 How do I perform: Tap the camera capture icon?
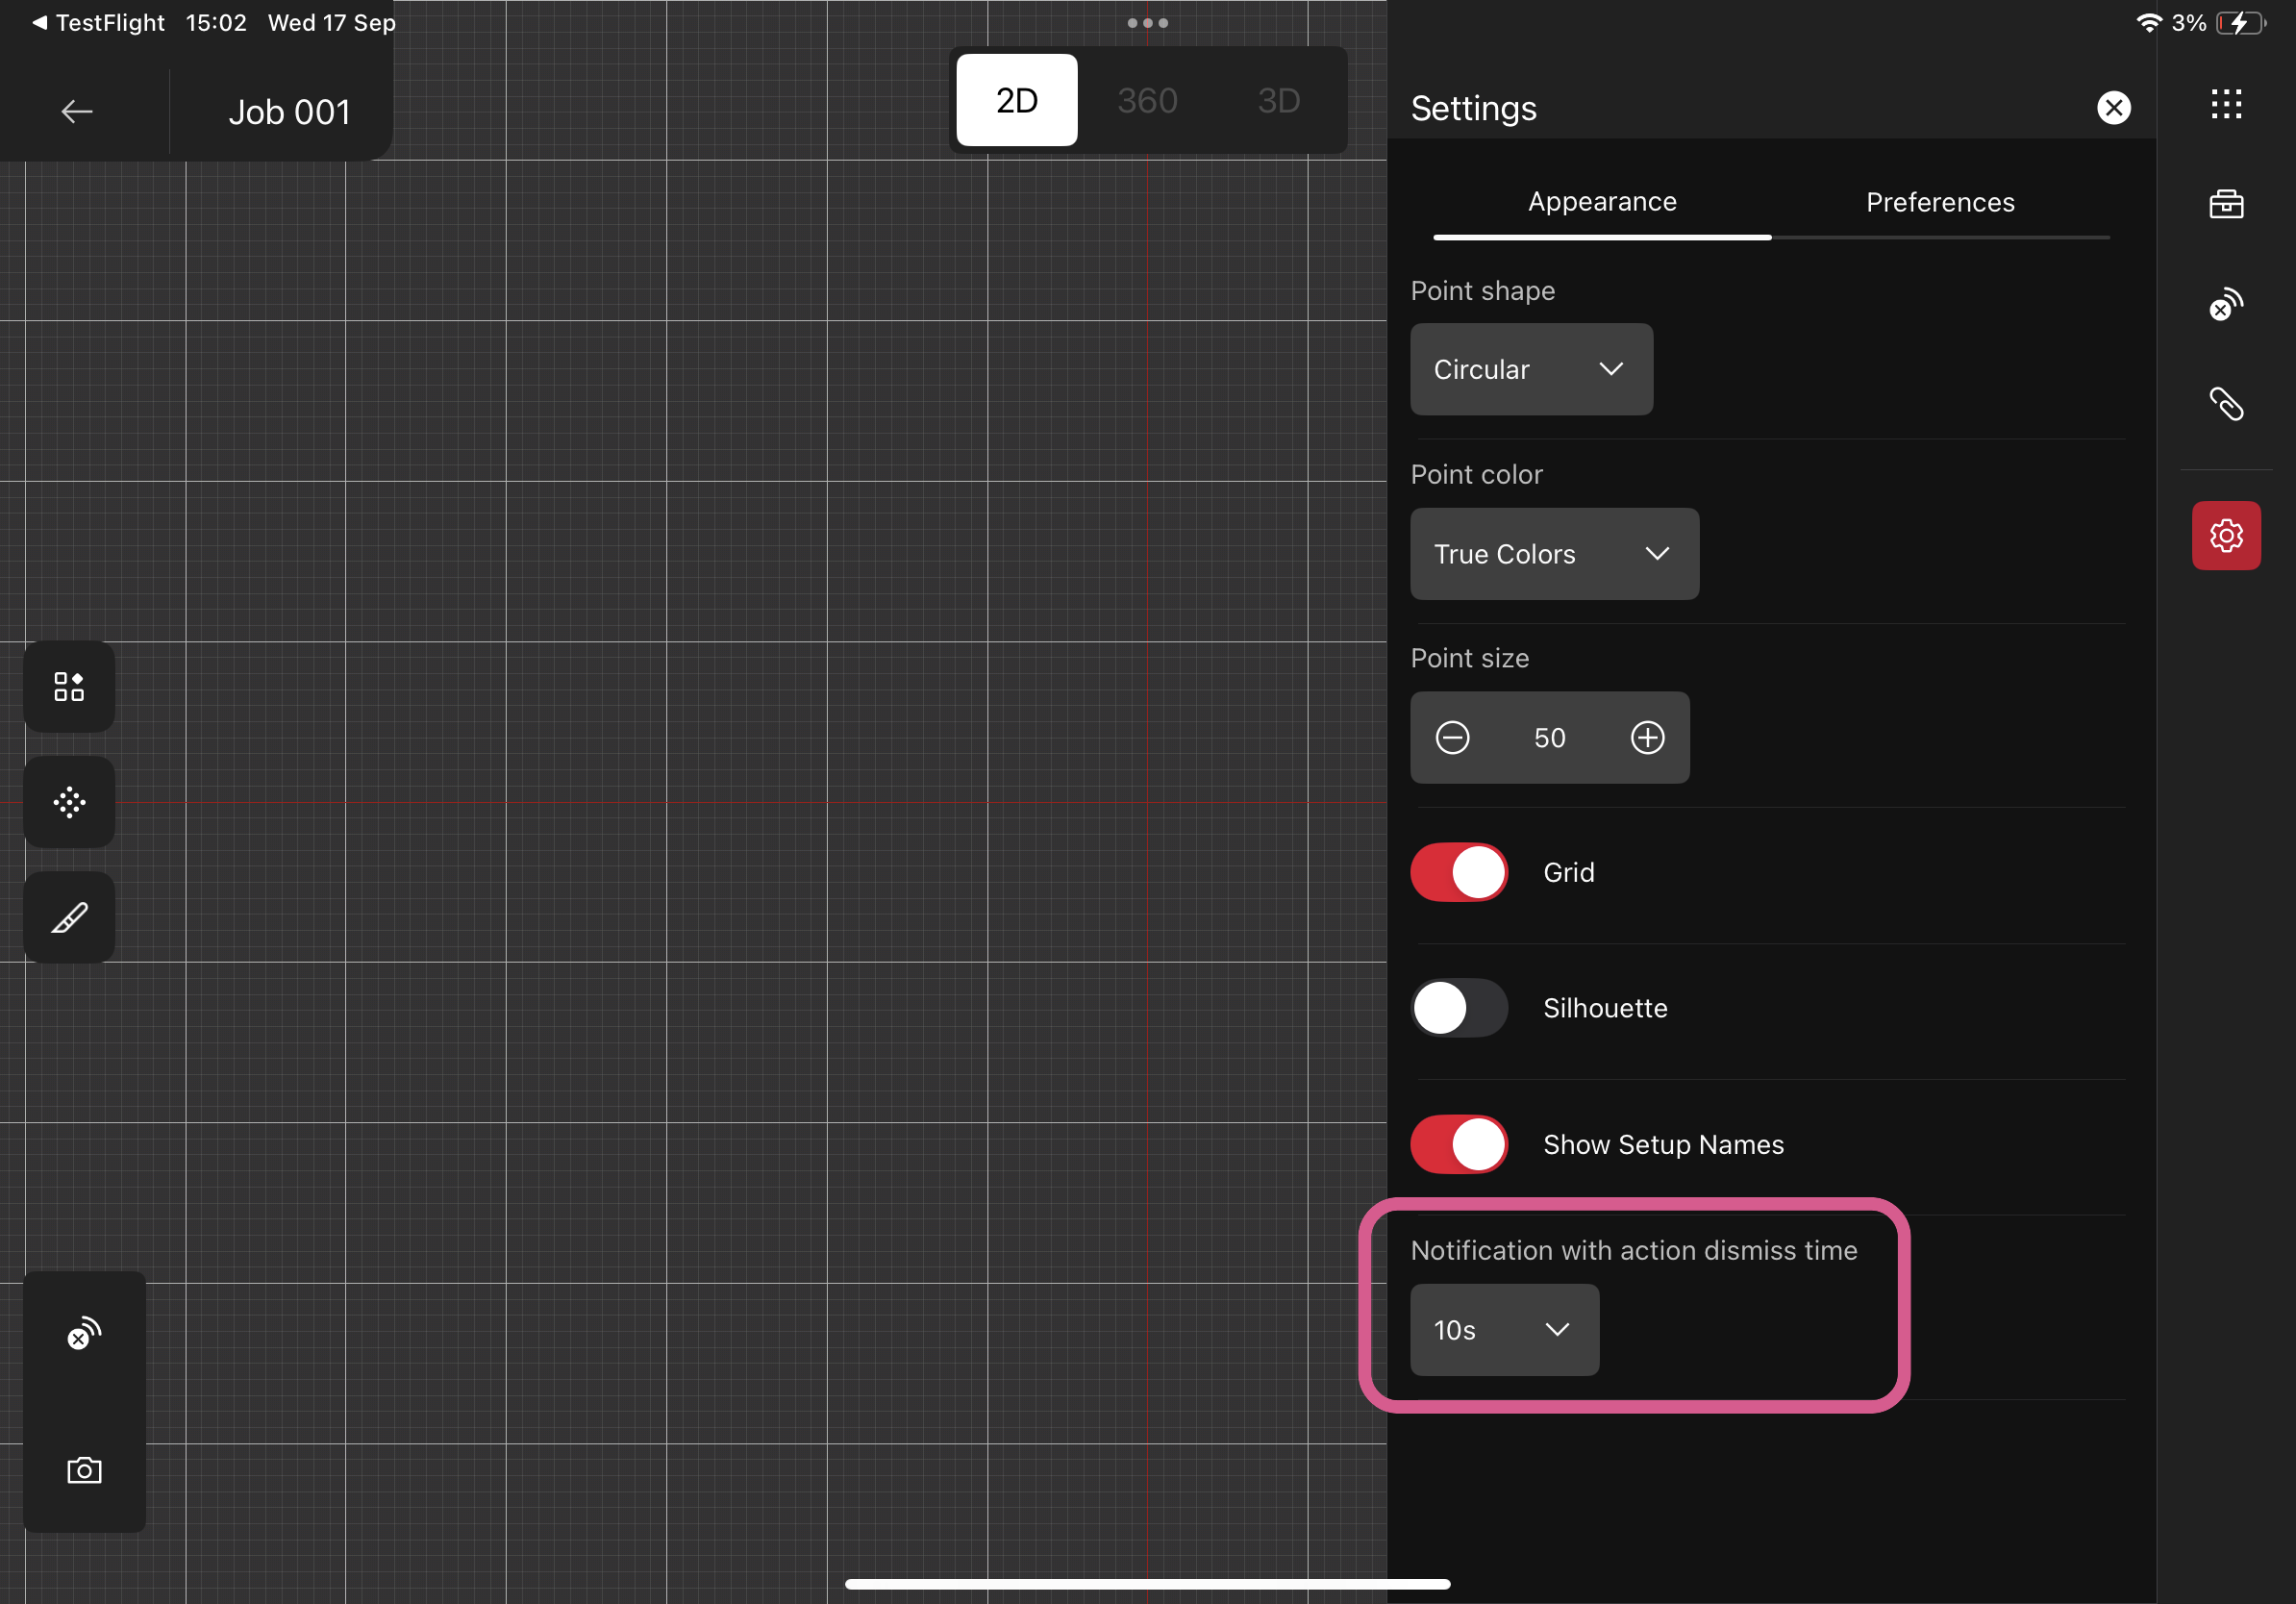84,1470
